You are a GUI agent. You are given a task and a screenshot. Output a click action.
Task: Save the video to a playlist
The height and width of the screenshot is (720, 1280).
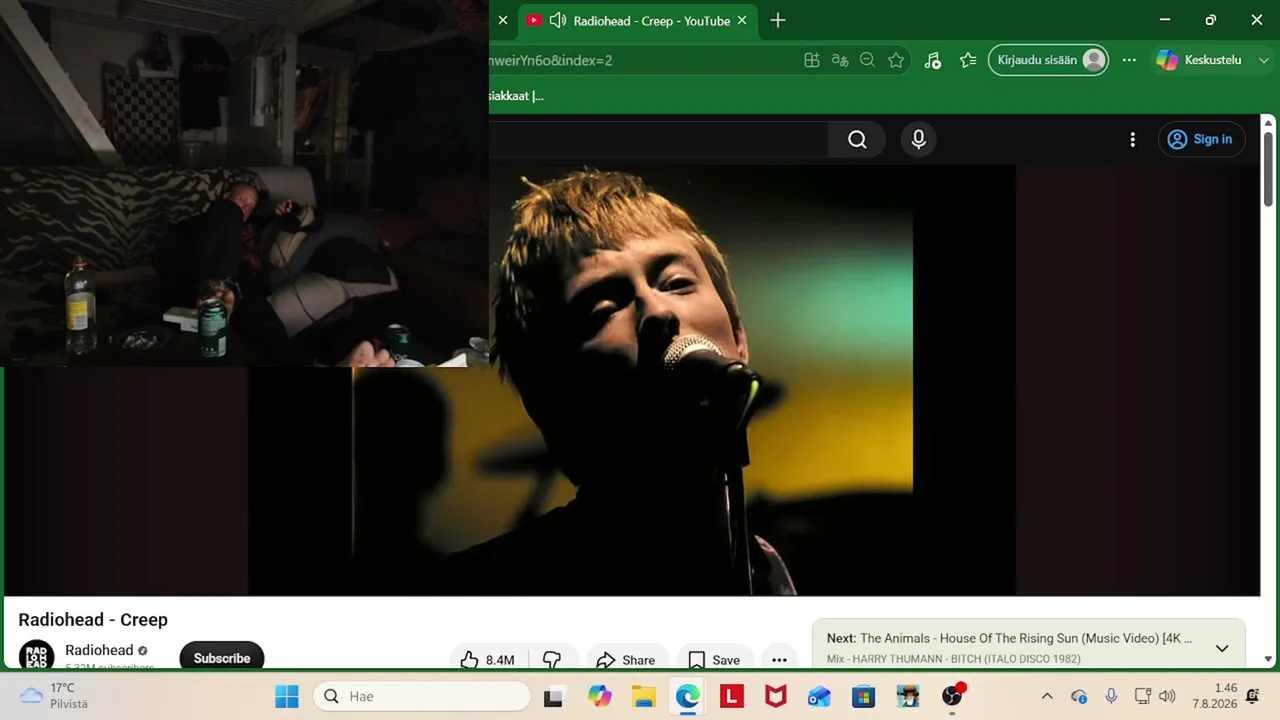tap(714, 660)
